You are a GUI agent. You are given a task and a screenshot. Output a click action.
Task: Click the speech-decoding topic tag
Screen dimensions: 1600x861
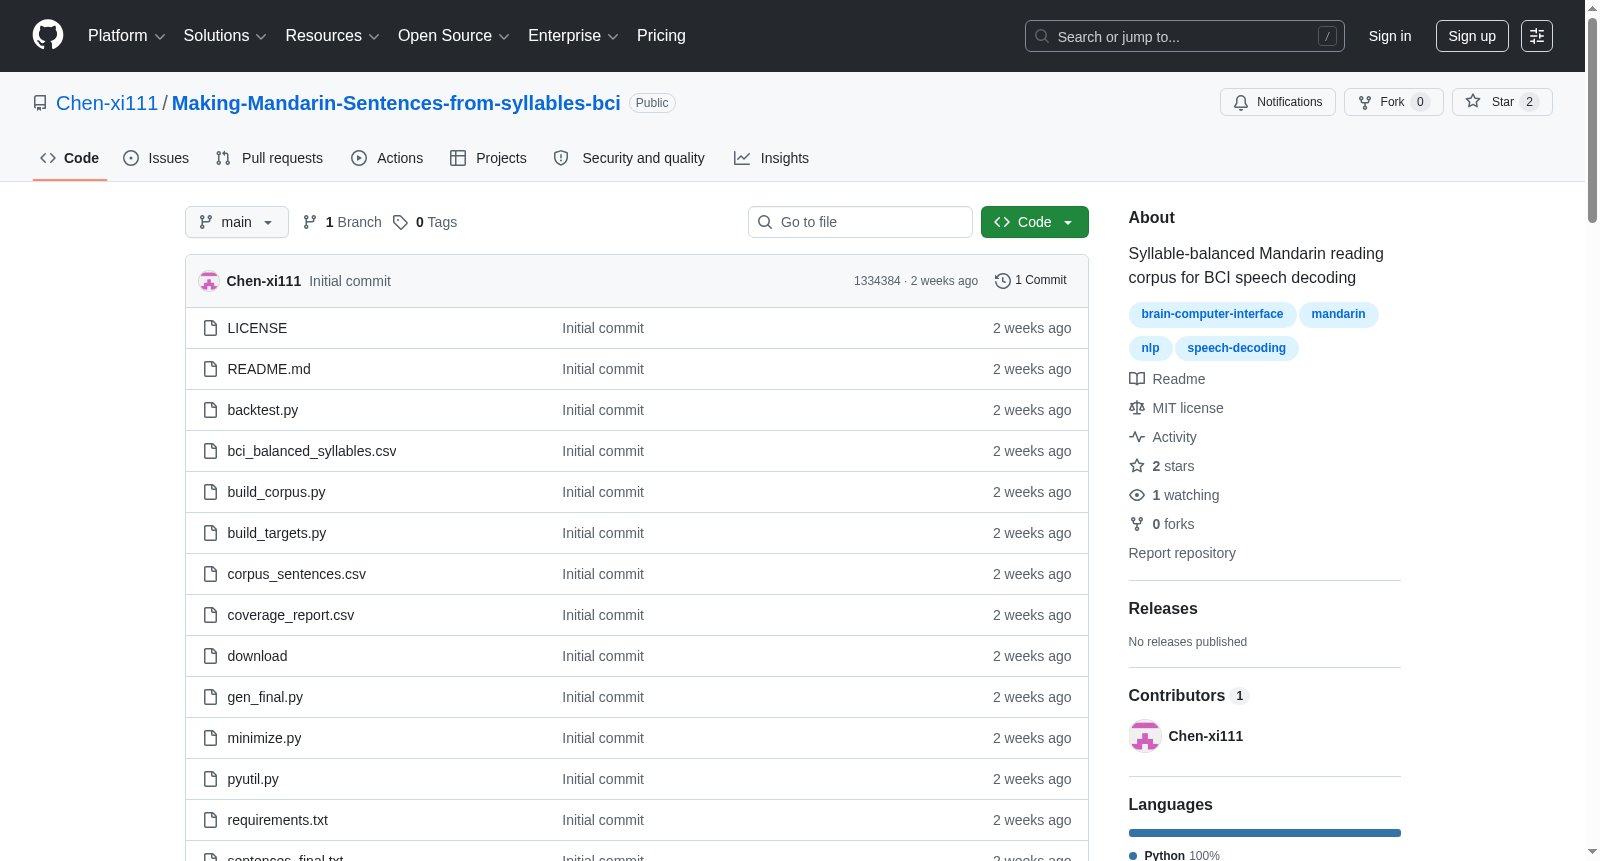[x=1237, y=348]
